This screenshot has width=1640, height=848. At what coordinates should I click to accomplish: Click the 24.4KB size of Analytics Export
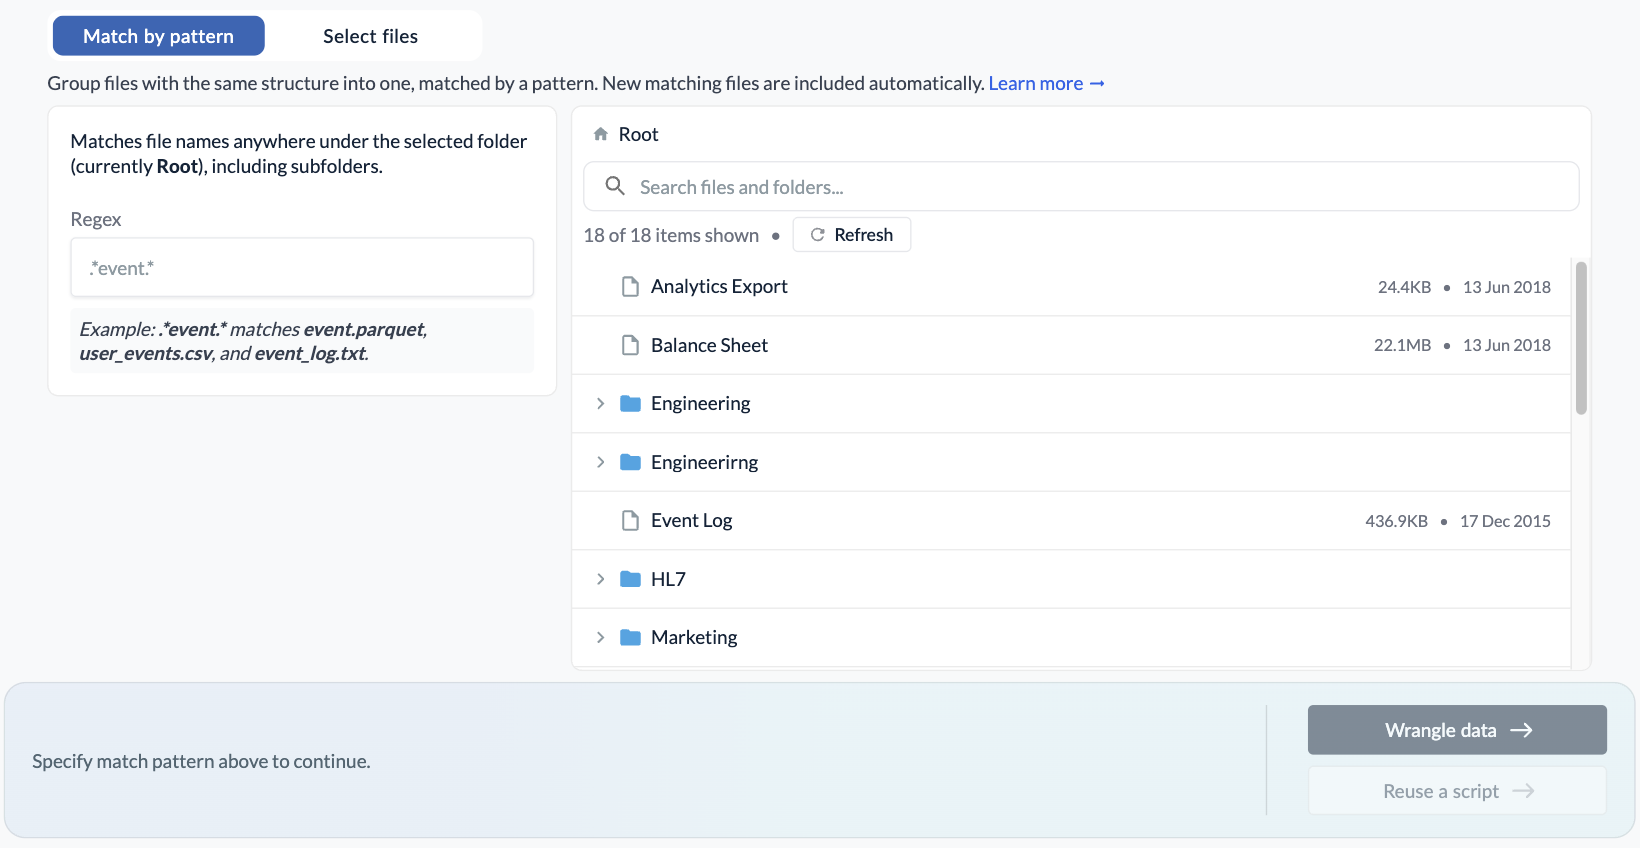coord(1404,287)
